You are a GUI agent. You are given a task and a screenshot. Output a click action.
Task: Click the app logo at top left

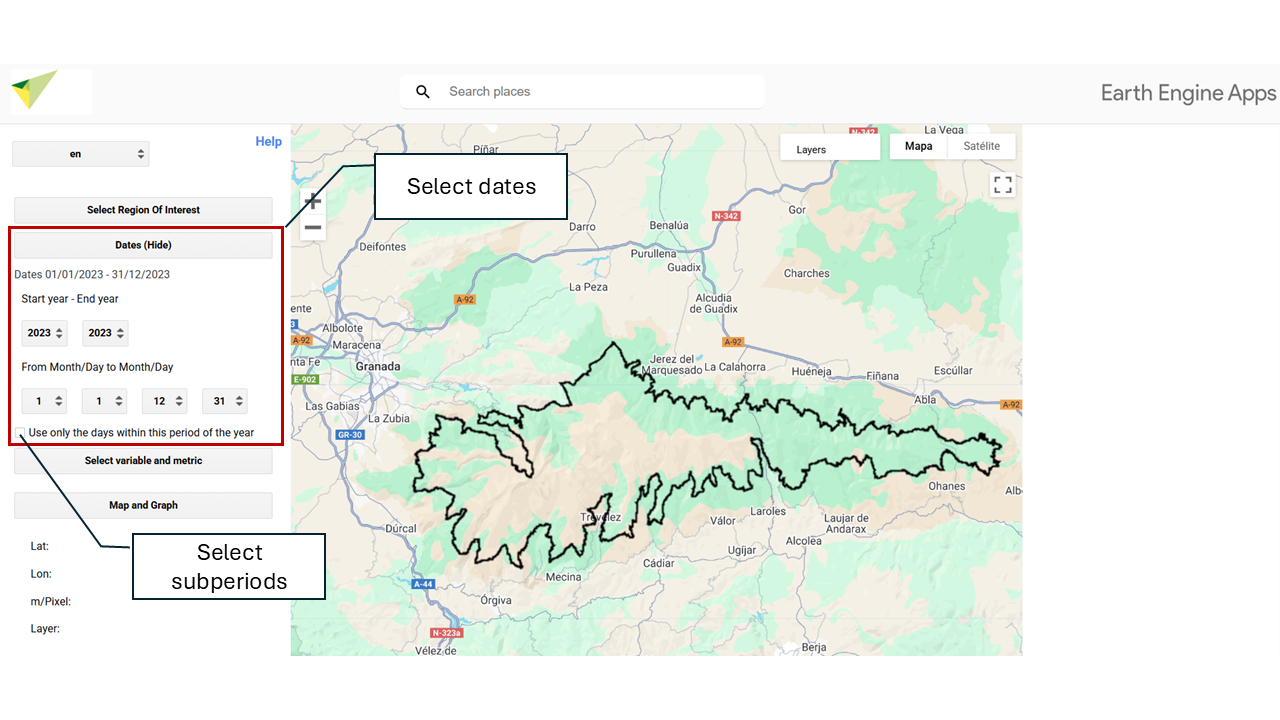point(35,91)
